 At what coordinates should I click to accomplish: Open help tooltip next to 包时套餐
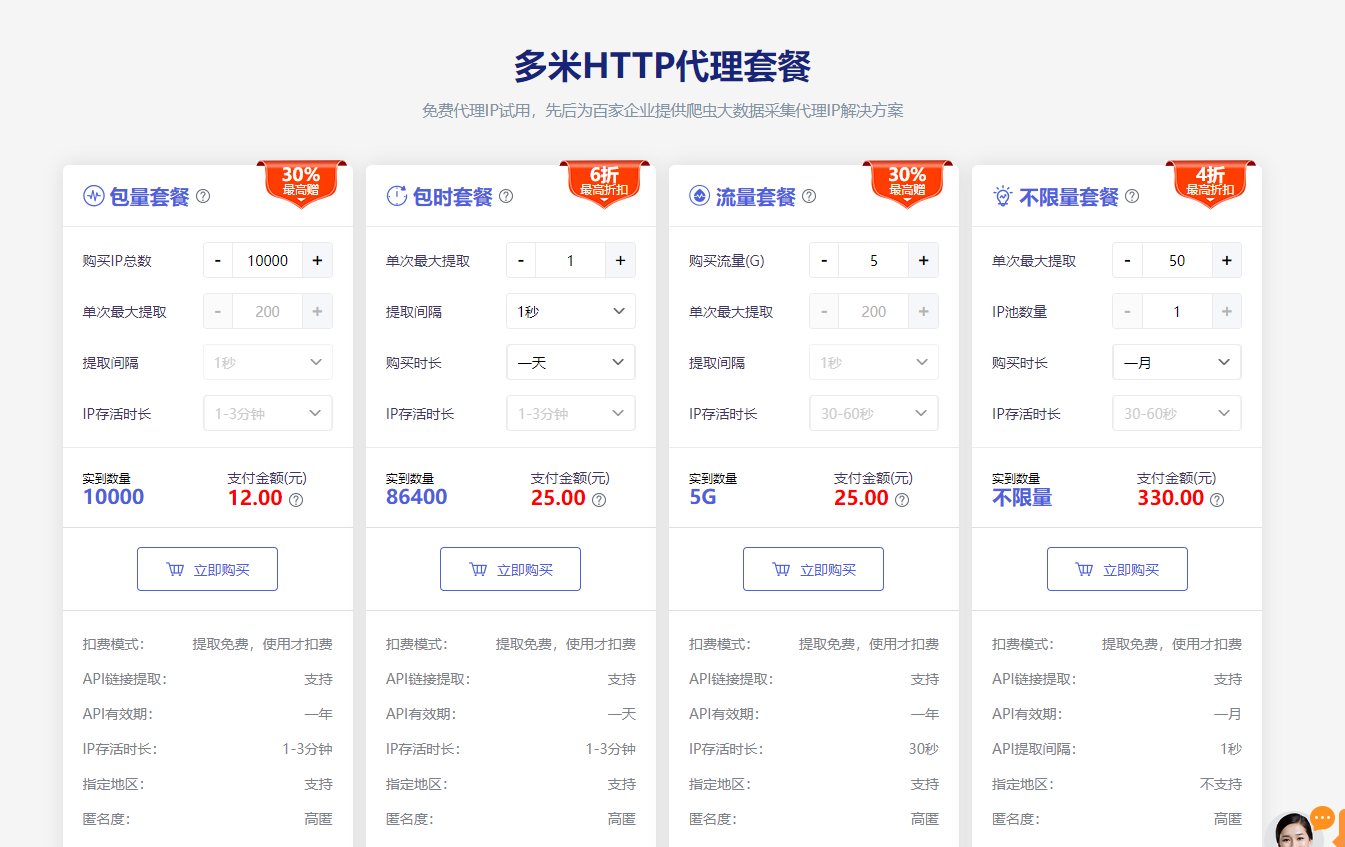(x=506, y=196)
